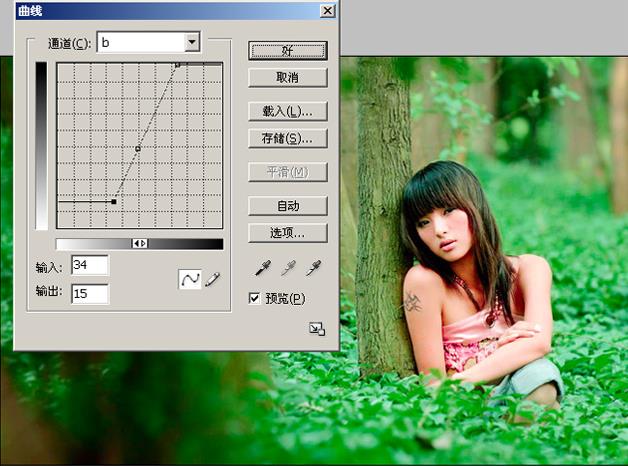Open the 选项... options button
This screenshot has height=466, width=628.
(x=288, y=233)
